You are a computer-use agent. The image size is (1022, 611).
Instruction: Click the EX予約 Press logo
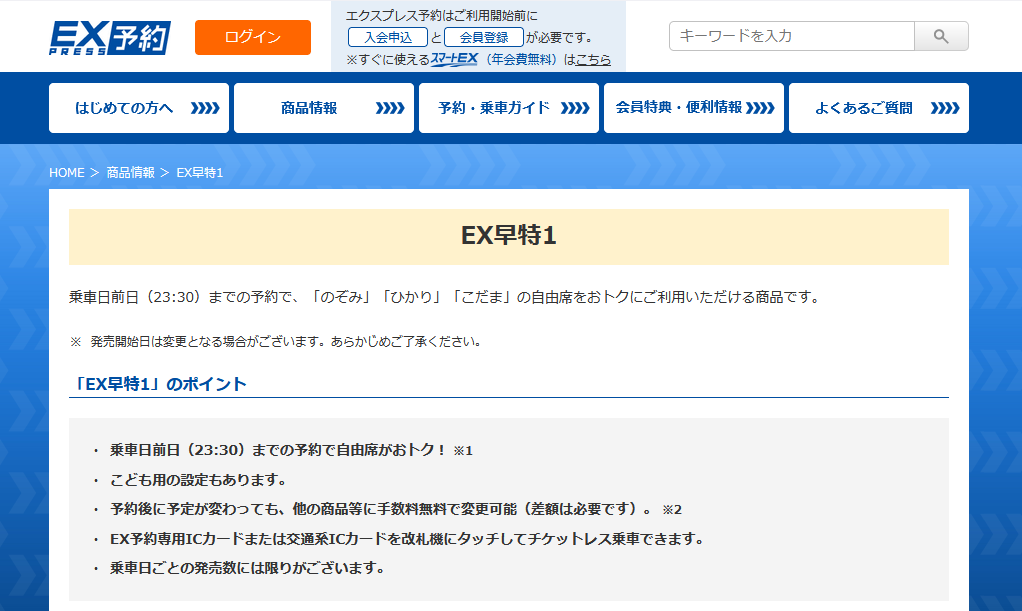pos(110,37)
